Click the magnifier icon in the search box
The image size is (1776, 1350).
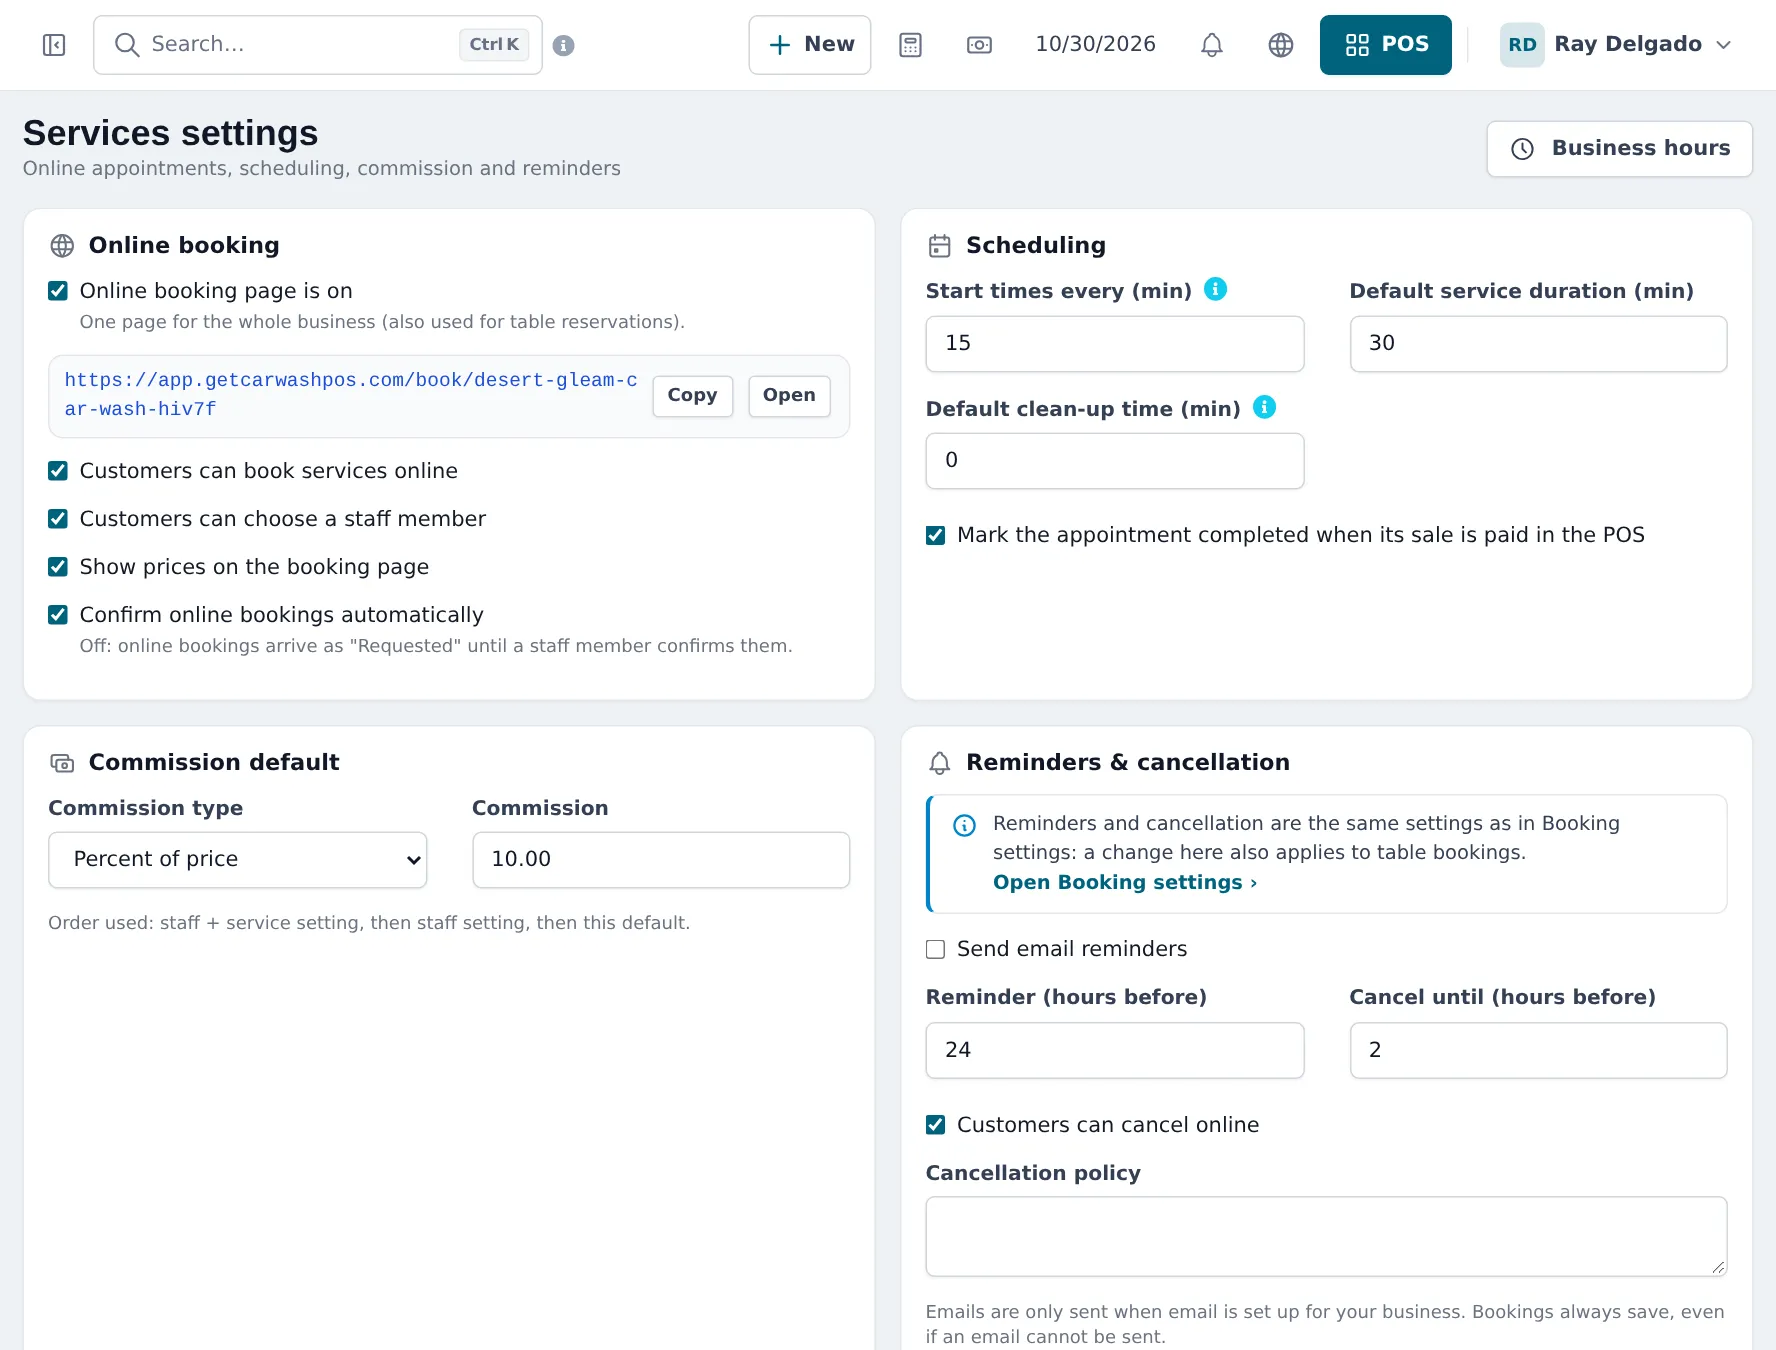click(126, 45)
